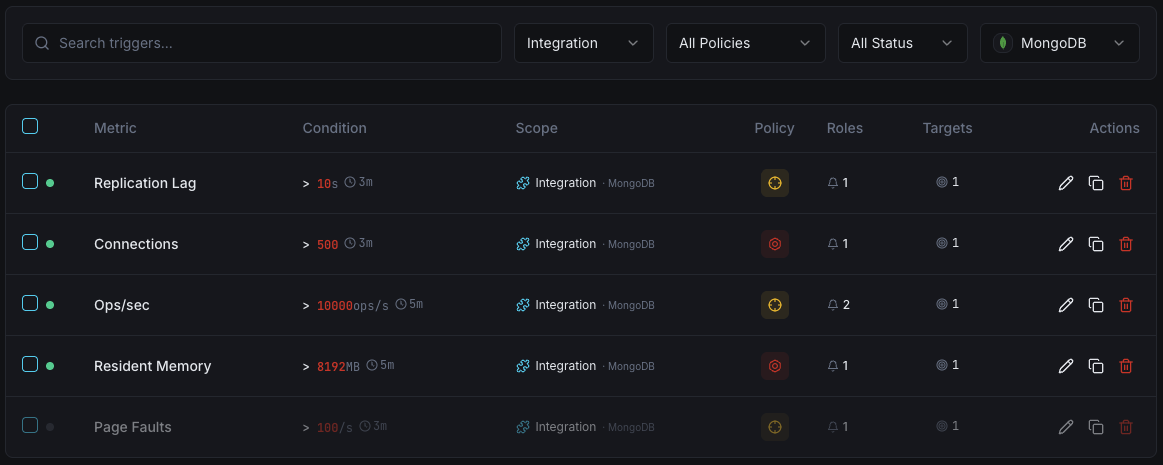This screenshot has height=465, width=1163.
Task: Sort by the Targets column header
Action: (x=947, y=128)
